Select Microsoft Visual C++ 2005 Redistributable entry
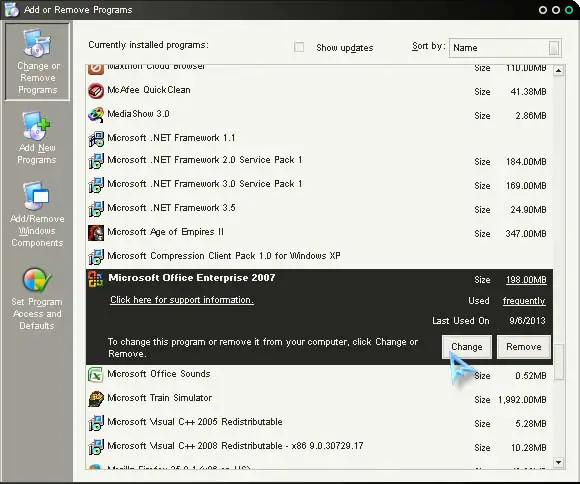580x484 pixels. tap(319, 423)
